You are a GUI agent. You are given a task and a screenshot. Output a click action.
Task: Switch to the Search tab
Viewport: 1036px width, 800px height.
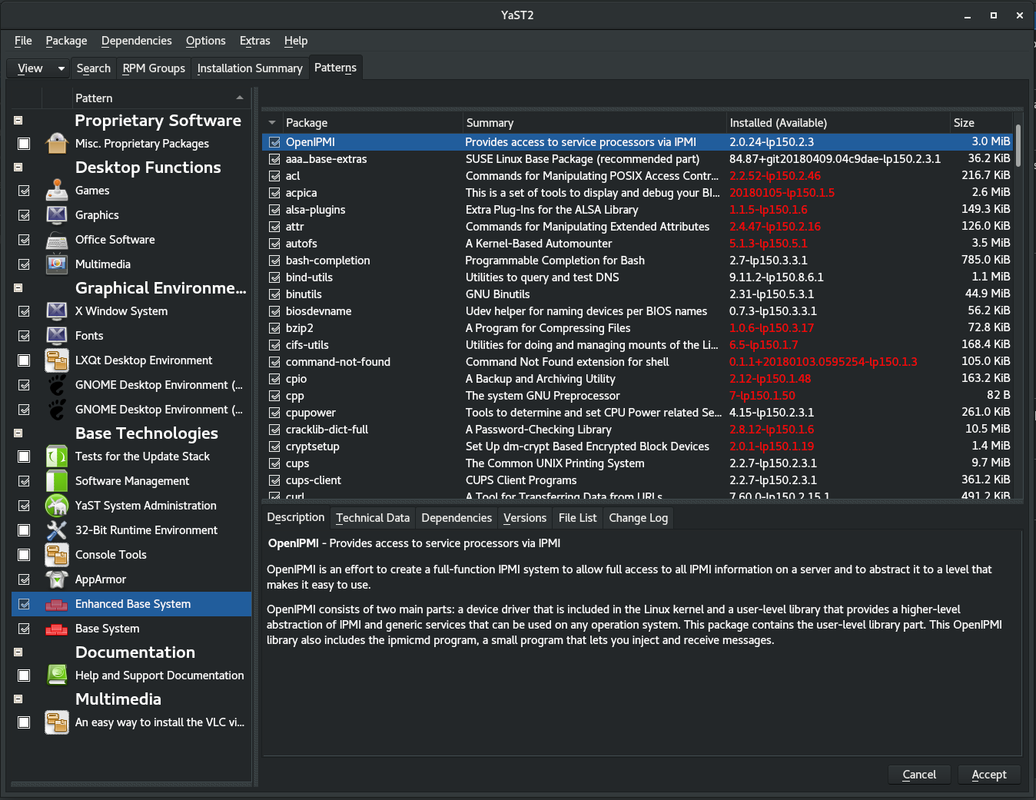coord(93,68)
